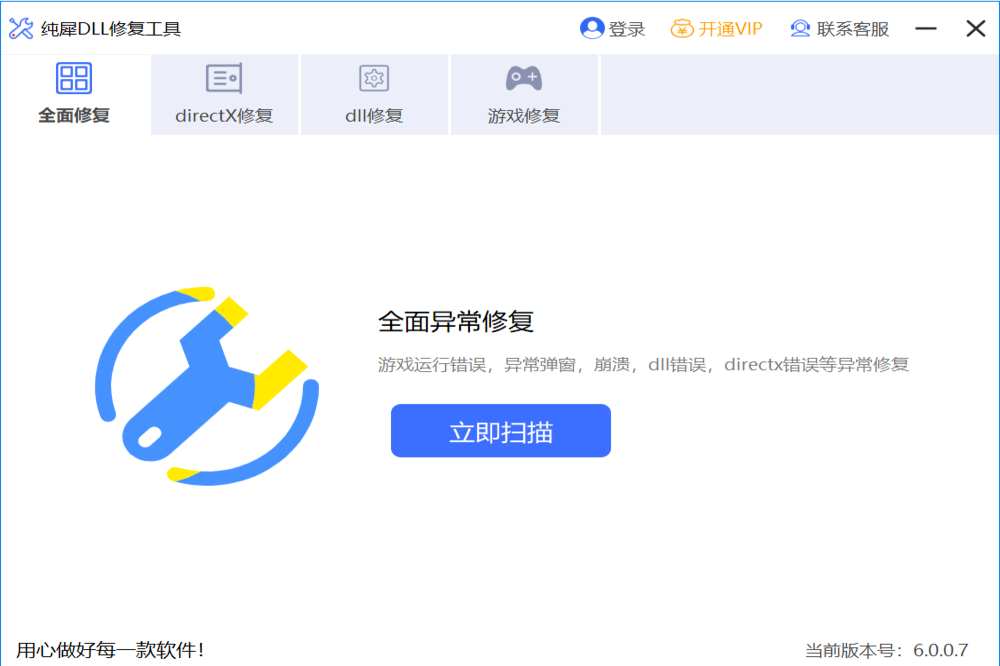Open the 开通VIP link text
This screenshot has width=1000, height=666.
(x=730, y=29)
